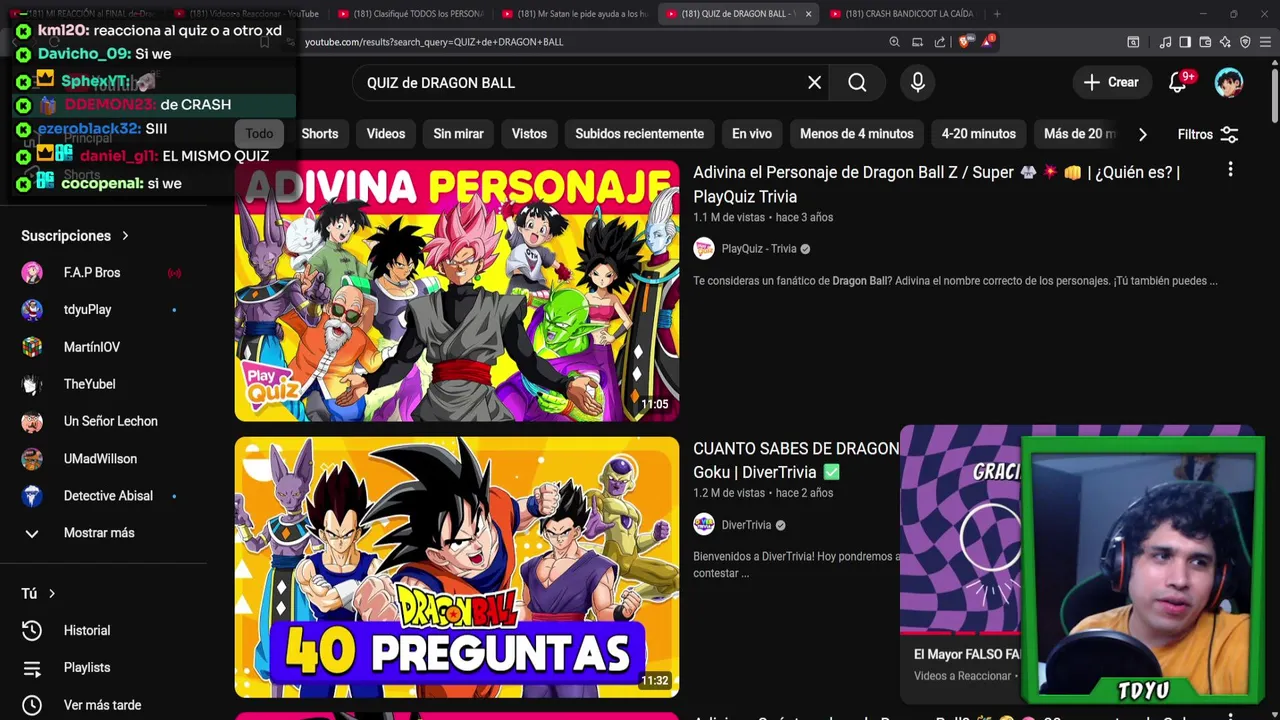Clear the search box with the X icon
The height and width of the screenshot is (720, 1280).
click(x=814, y=83)
